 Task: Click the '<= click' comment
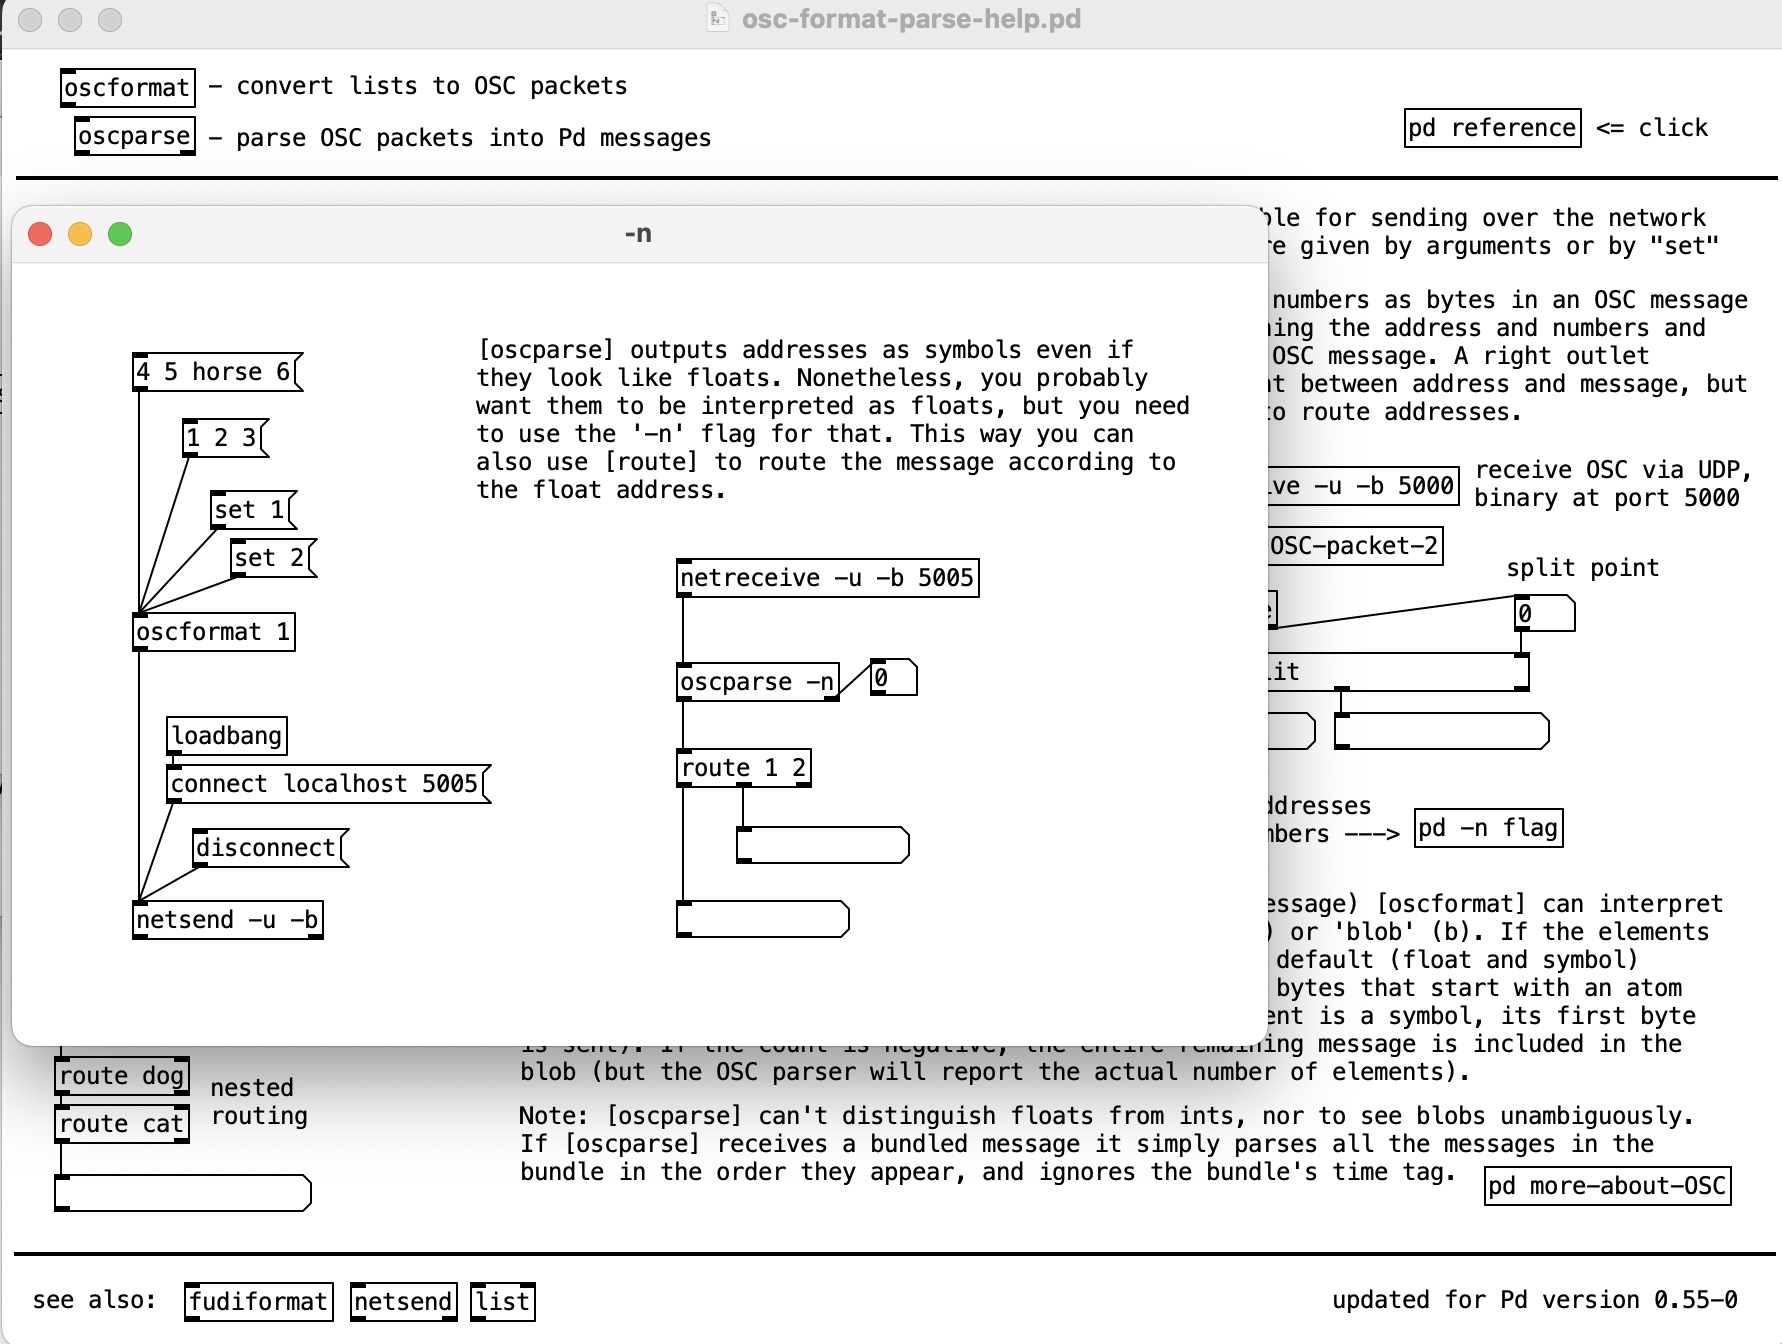(x=1652, y=128)
